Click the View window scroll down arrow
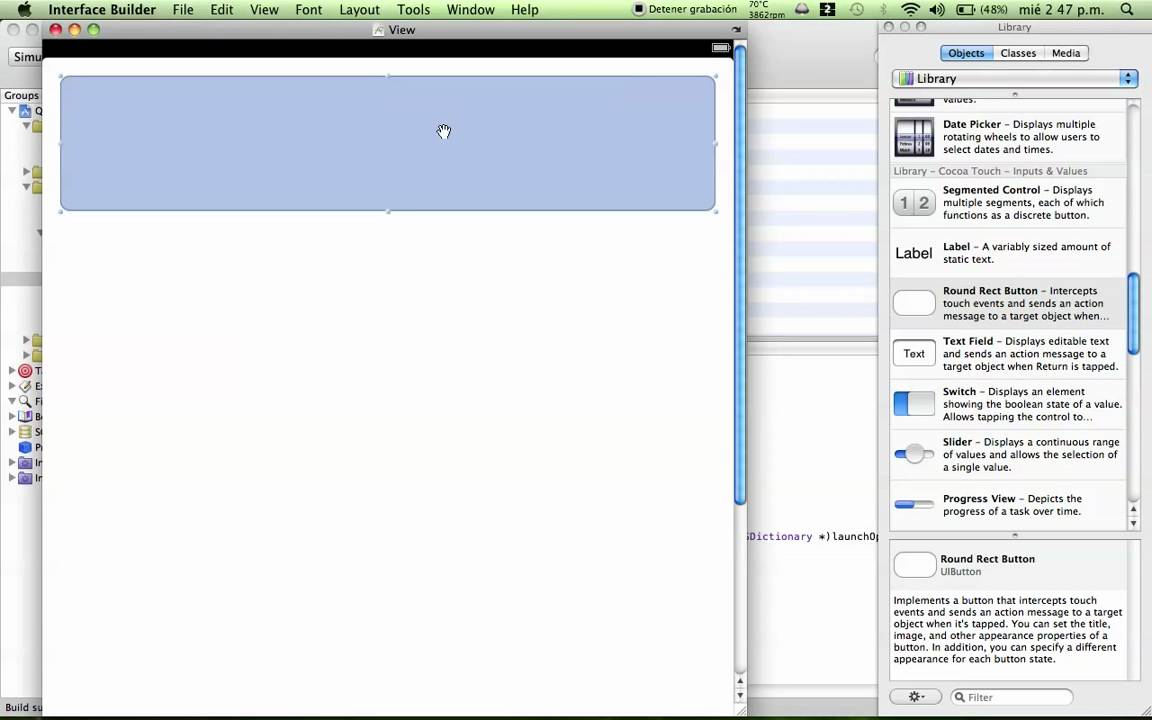This screenshot has height=720, width=1152. click(x=740, y=695)
